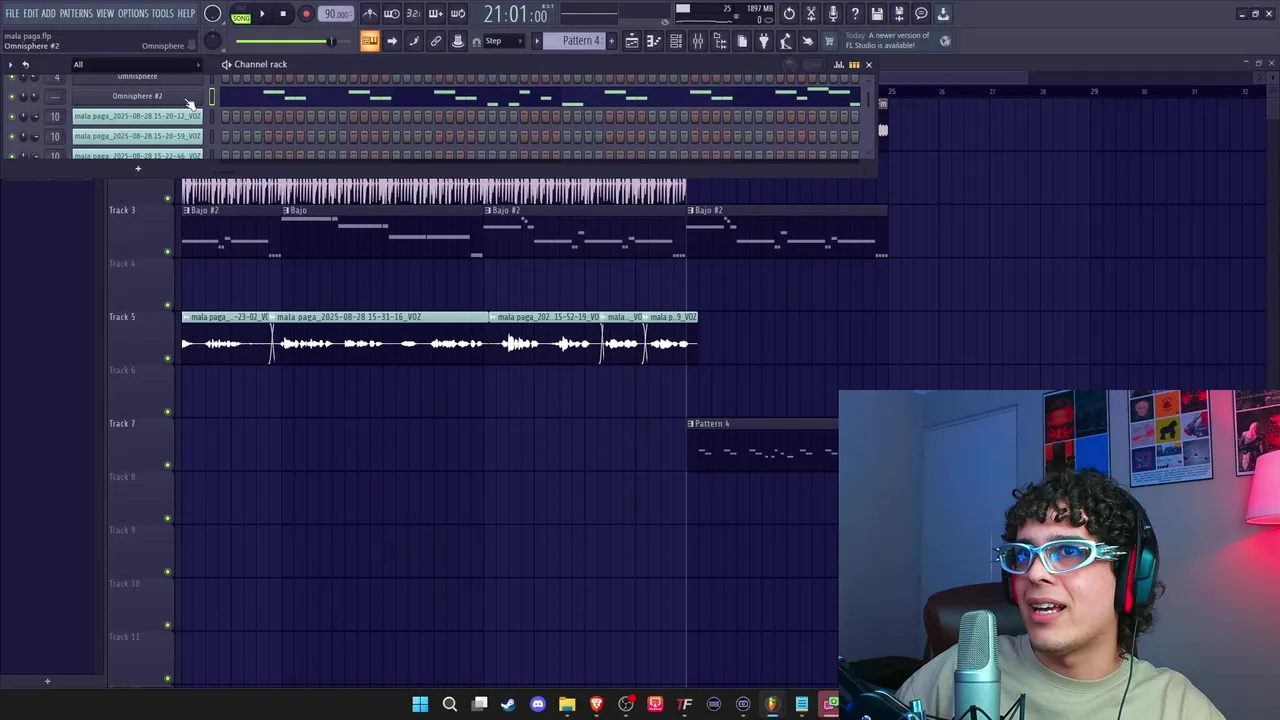Toggle loop recording icon
This screenshot has height=720, width=1280.
[x=458, y=14]
